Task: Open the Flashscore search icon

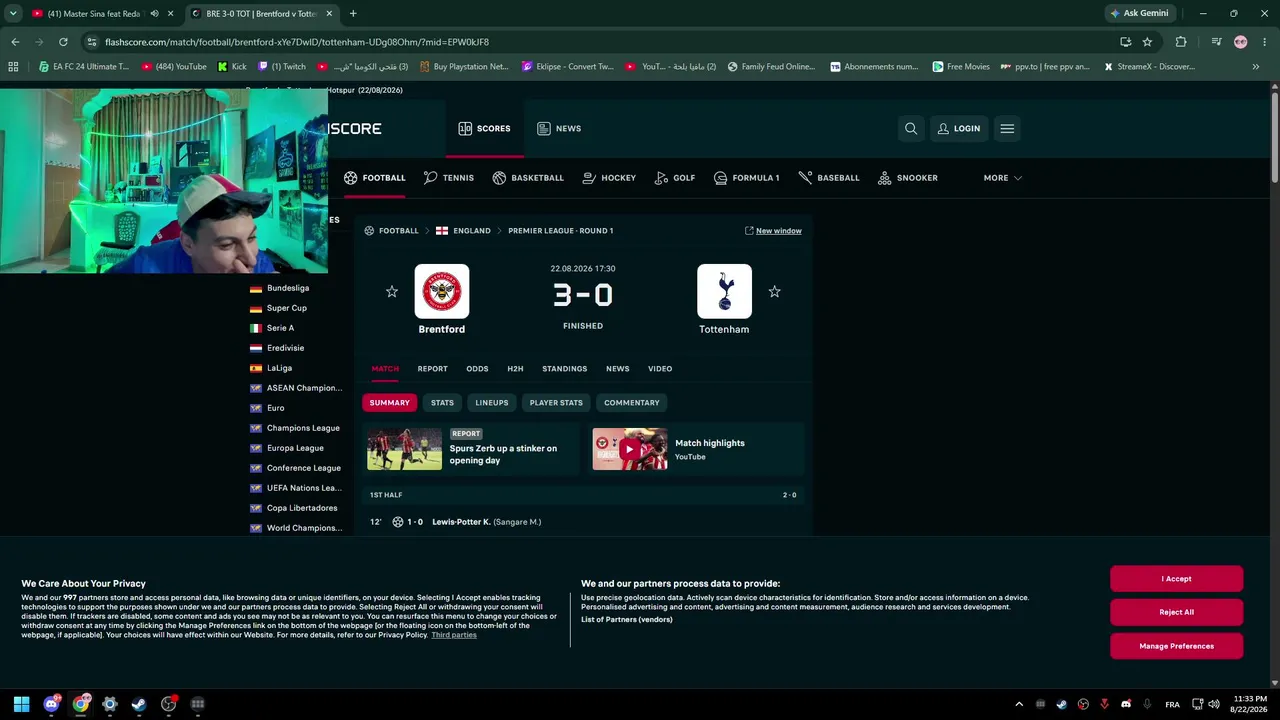Action: pyautogui.click(x=911, y=128)
